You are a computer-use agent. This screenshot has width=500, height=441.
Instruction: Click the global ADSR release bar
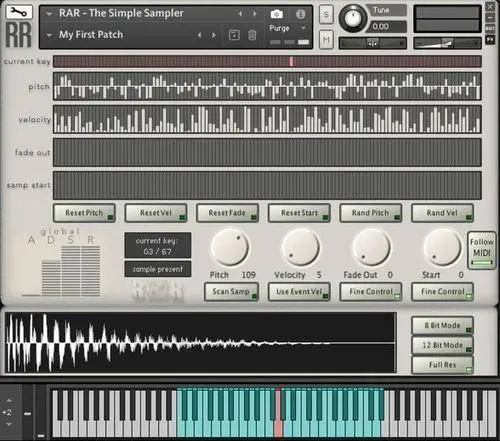[x=90, y=272]
